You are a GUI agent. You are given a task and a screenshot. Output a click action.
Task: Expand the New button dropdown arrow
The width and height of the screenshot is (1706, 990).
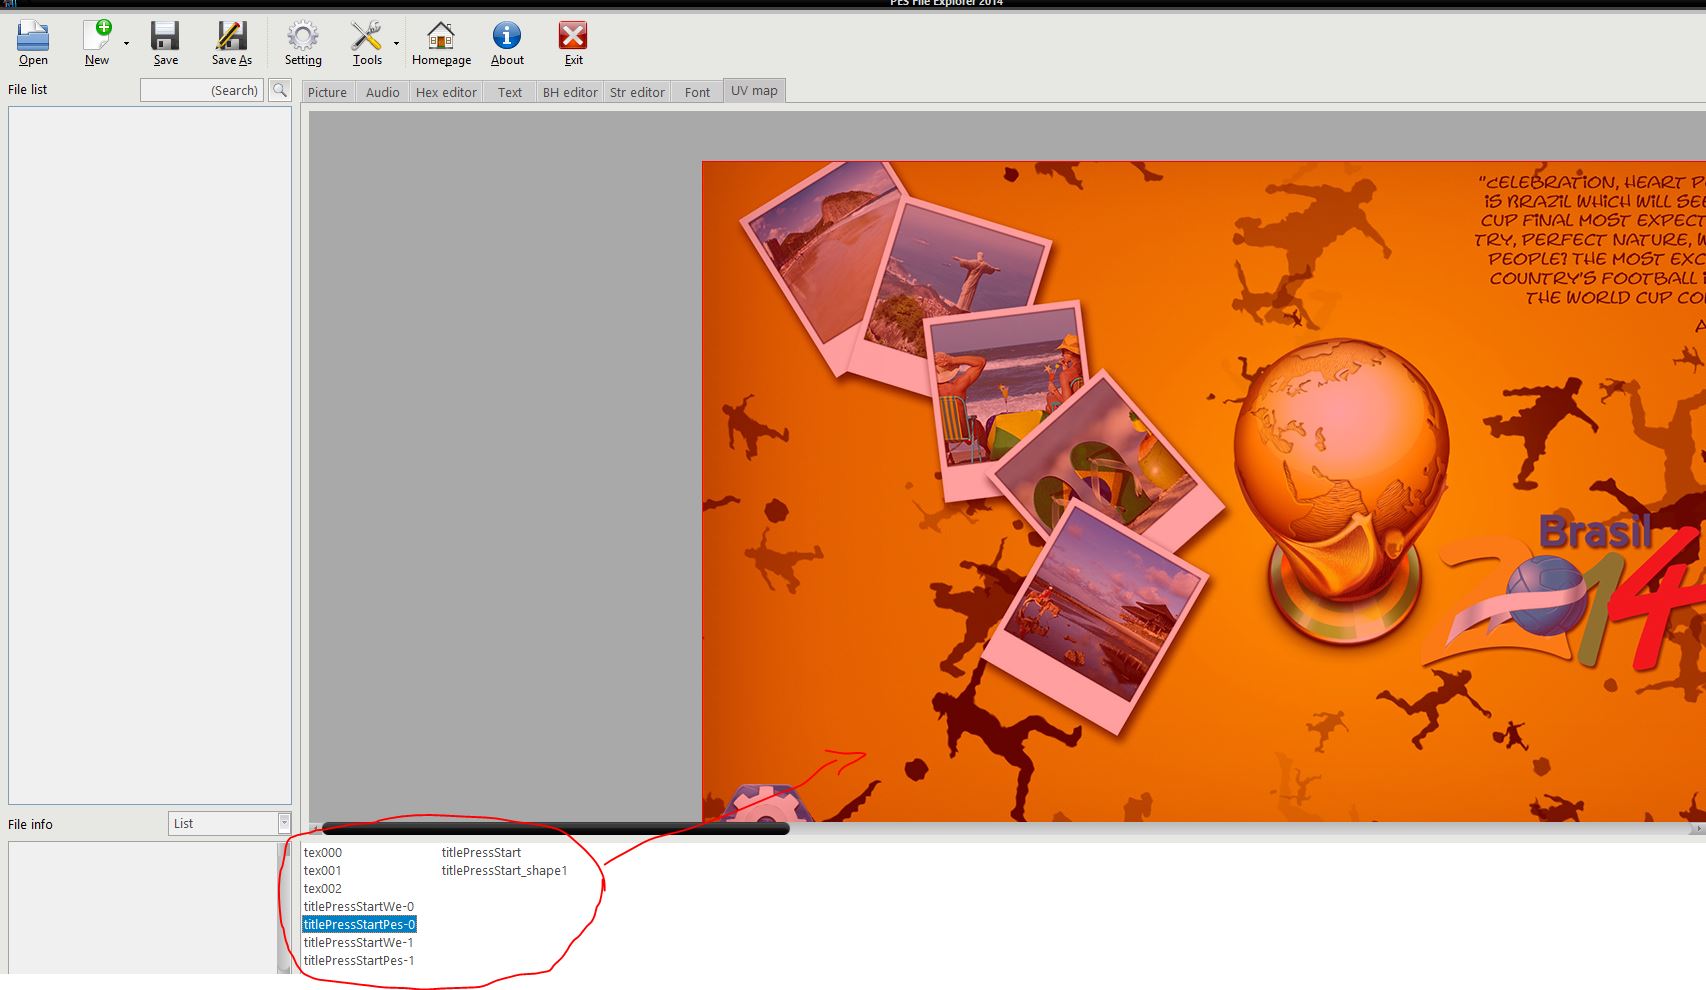(126, 43)
